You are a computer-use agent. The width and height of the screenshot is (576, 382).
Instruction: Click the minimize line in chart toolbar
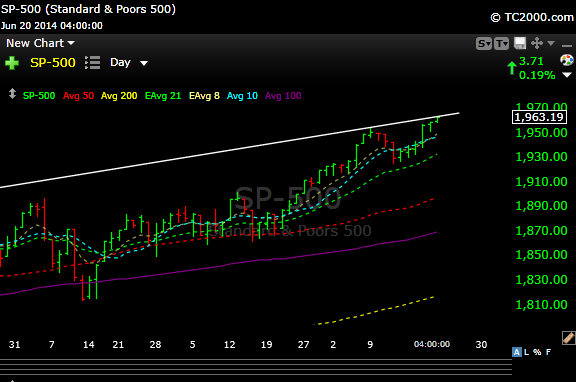click(567, 46)
